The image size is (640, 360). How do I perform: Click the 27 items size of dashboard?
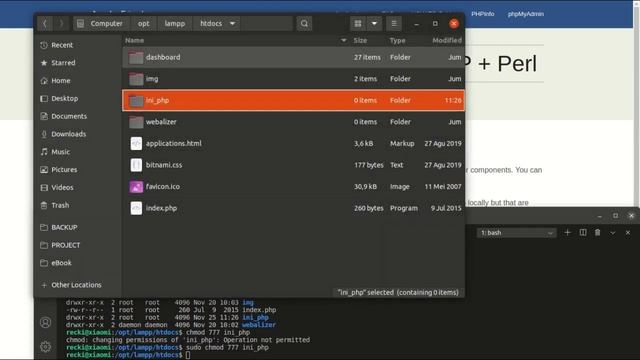(x=367, y=57)
